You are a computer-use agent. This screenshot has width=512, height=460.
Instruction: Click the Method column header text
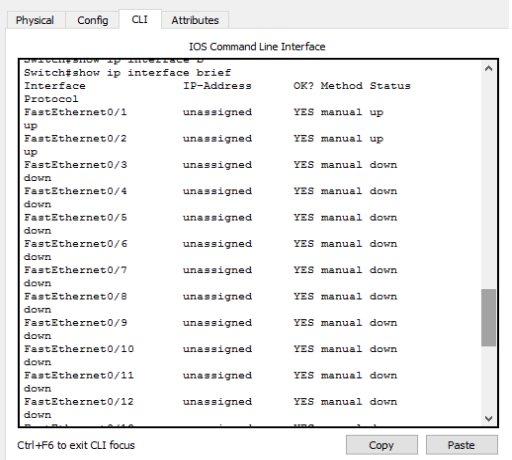342,86
